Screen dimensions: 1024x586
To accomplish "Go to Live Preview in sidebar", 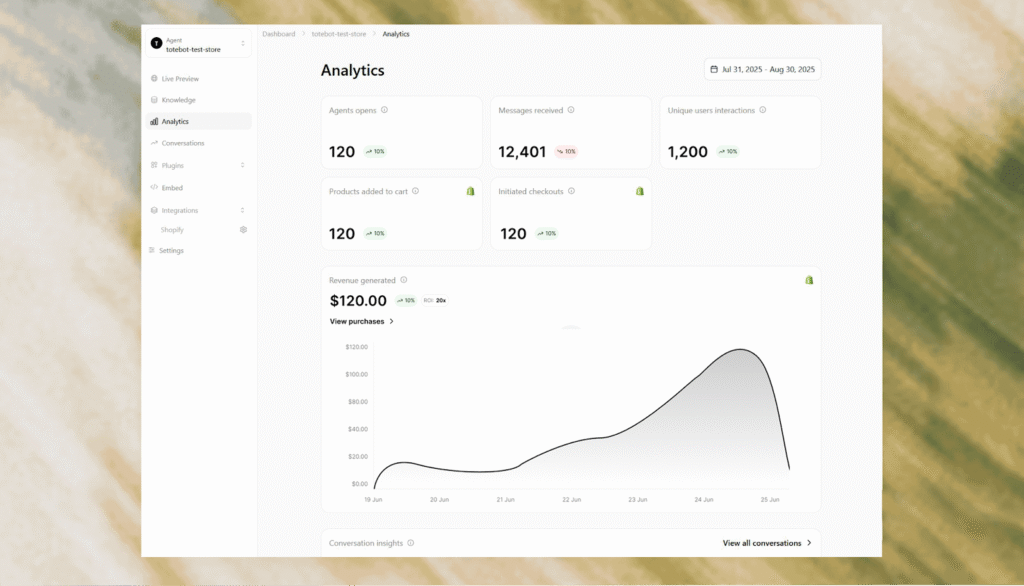I will tap(180, 78).
